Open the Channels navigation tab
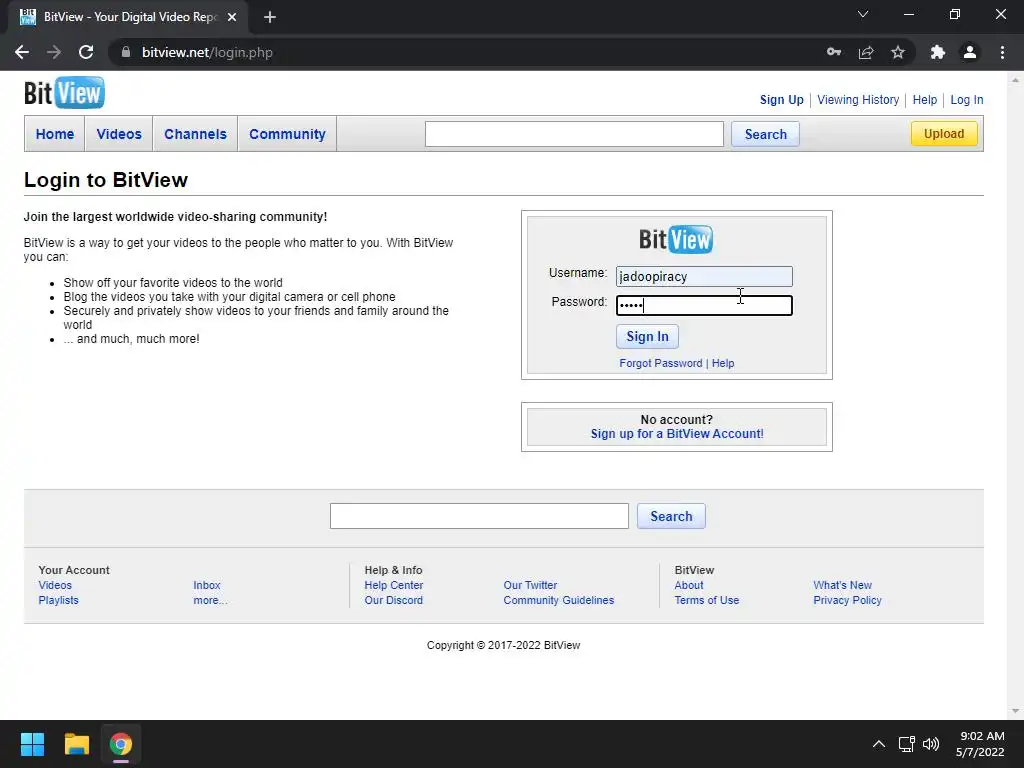This screenshot has width=1024, height=768. 195,134
